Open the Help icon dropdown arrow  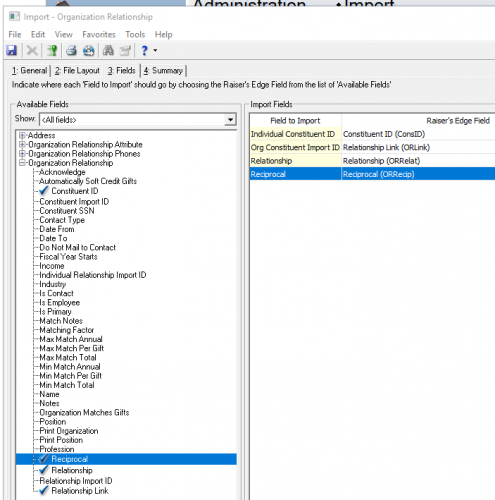pyautogui.click(x=155, y=51)
